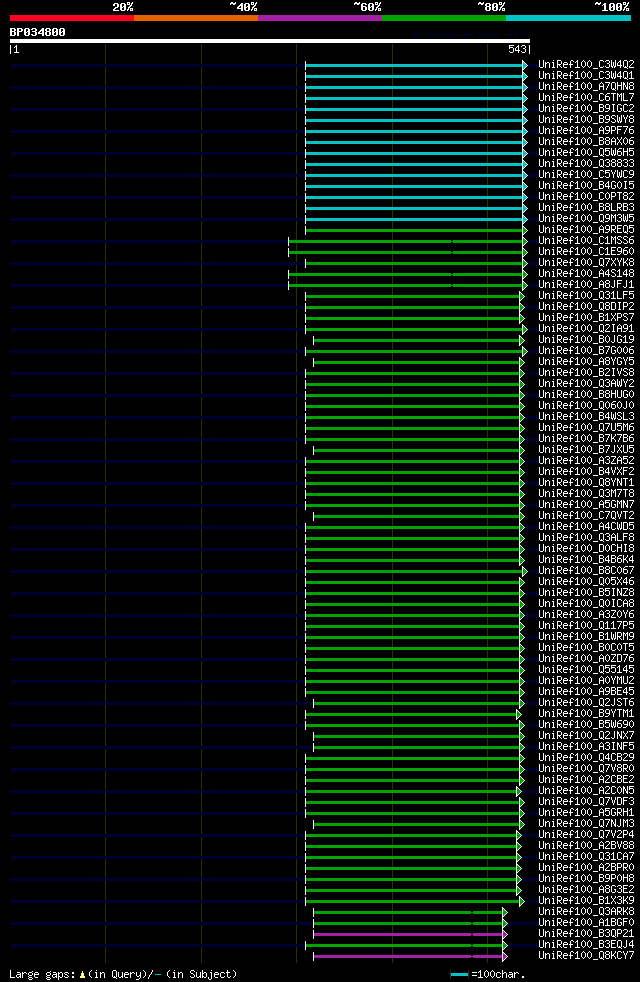
Task: Select the cyan alignment bar for UniRef100_C3W4Q2
Action: tap(416, 65)
